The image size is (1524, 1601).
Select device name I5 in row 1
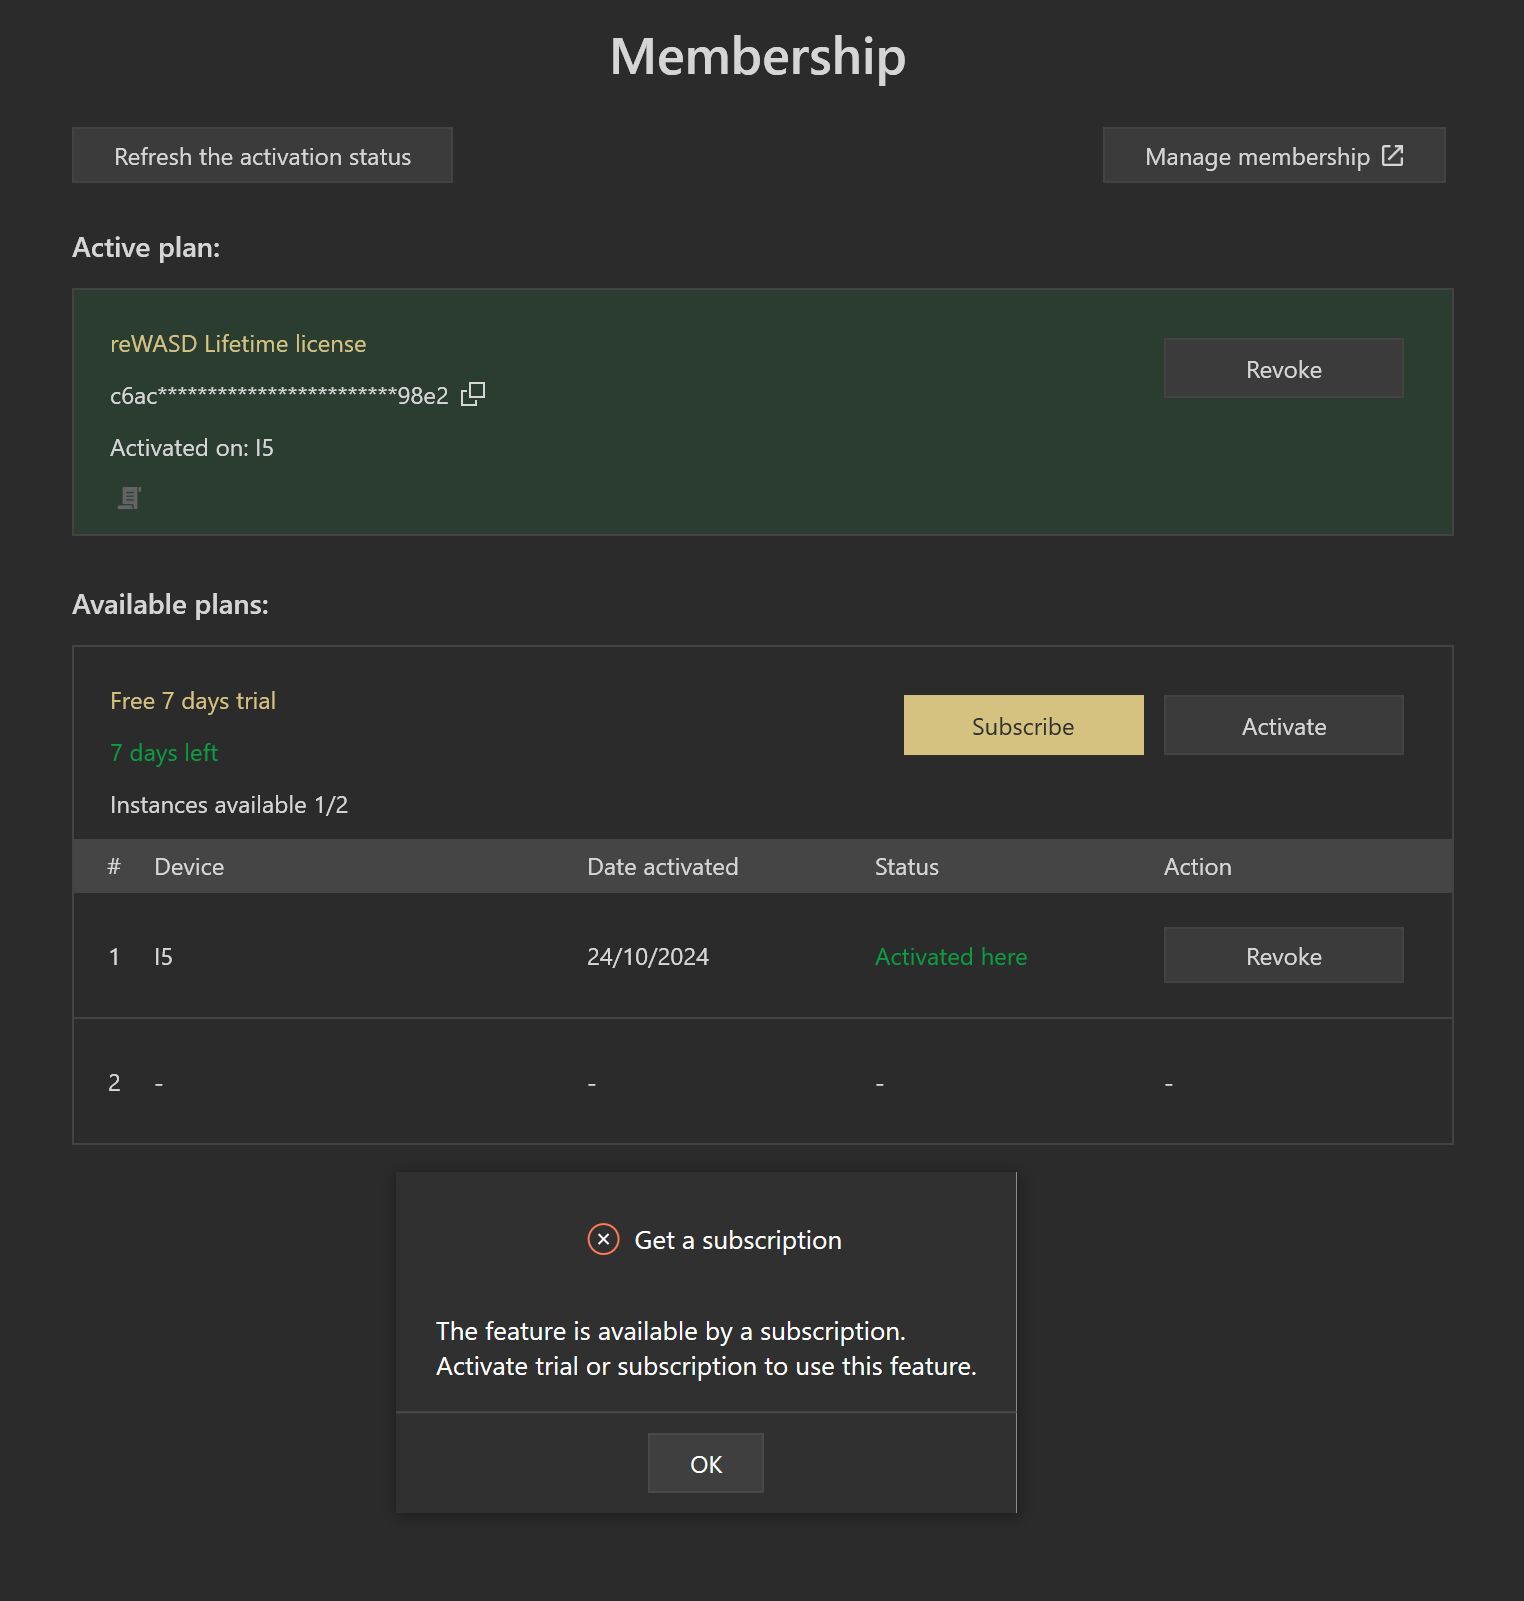coord(164,957)
